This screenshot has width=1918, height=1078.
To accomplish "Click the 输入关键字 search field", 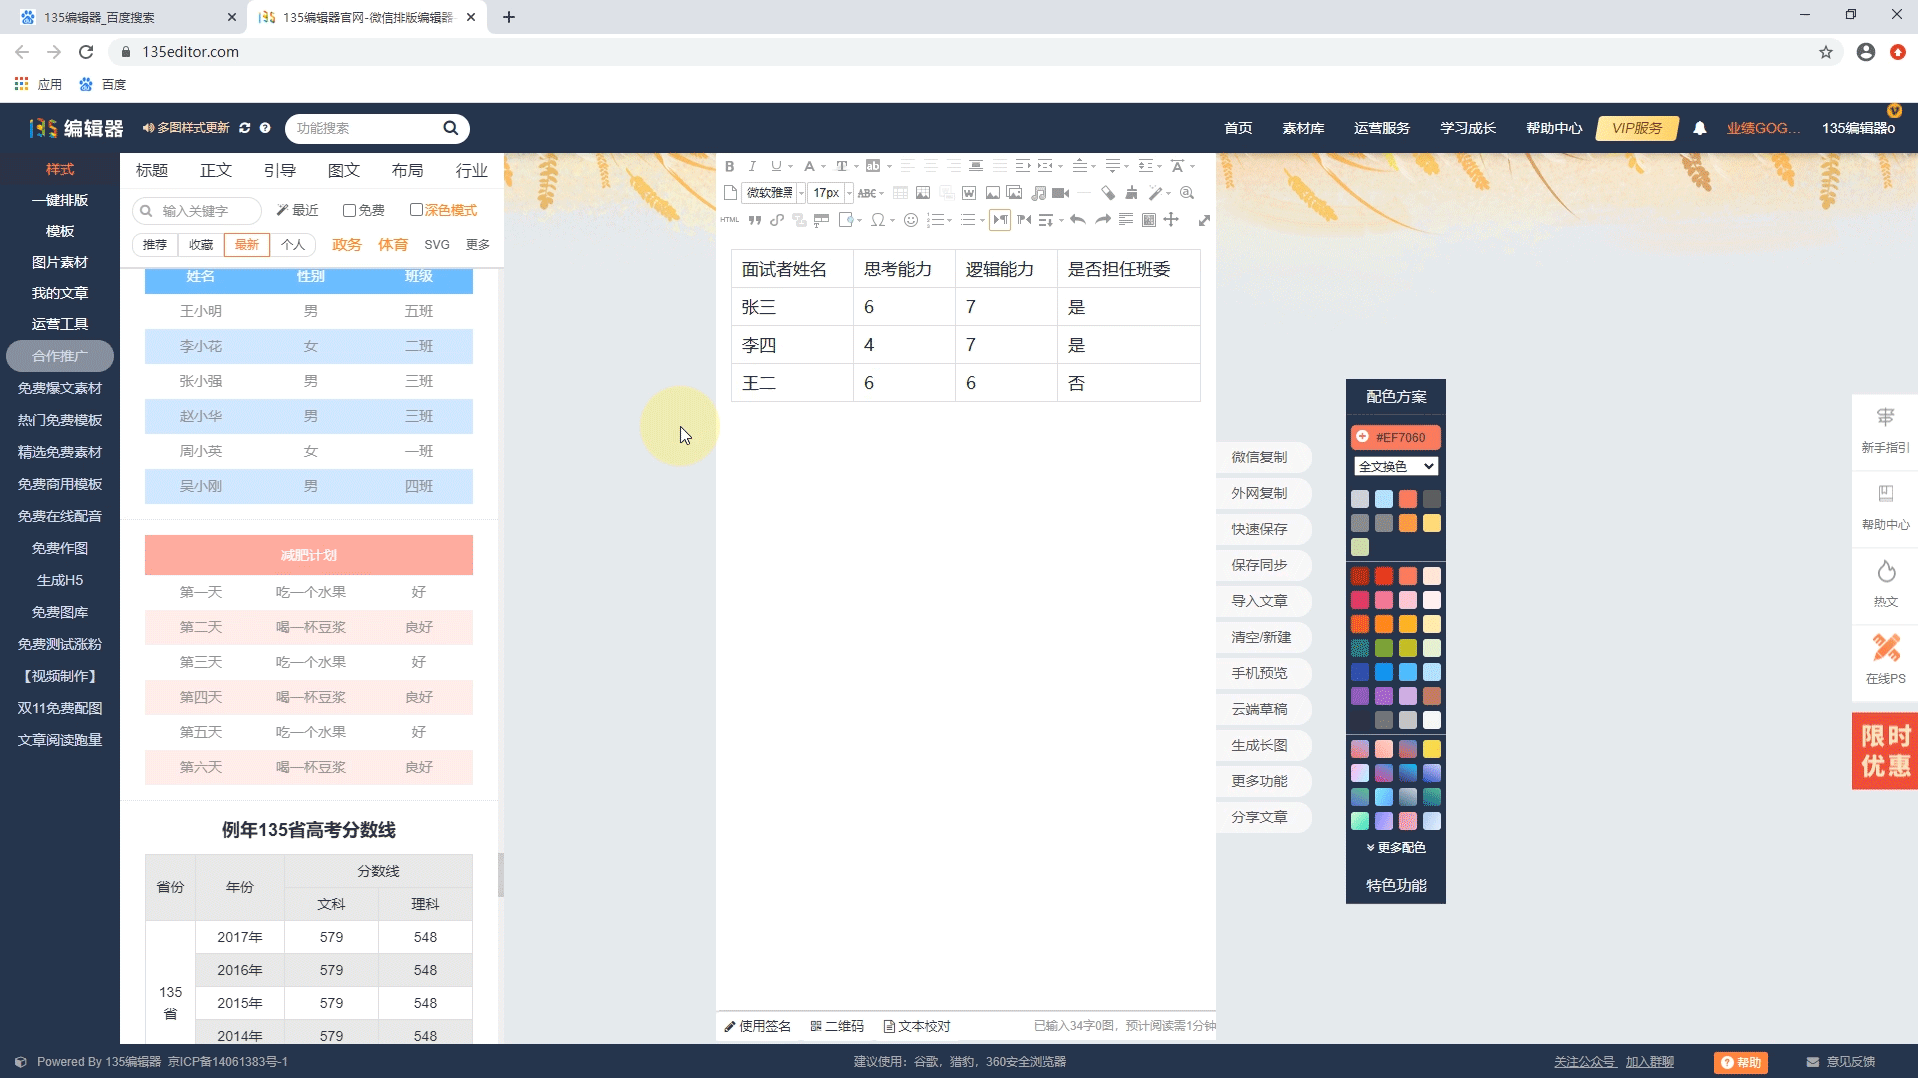I will point(205,211).
